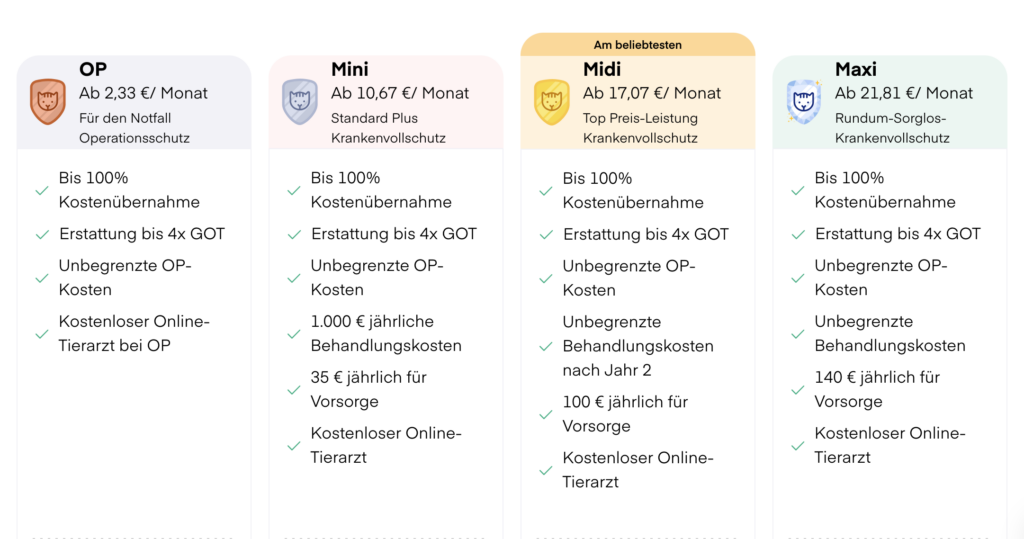Click the blue Maxi plan shield icon
1024x539 pixels.
coord(803,102)
